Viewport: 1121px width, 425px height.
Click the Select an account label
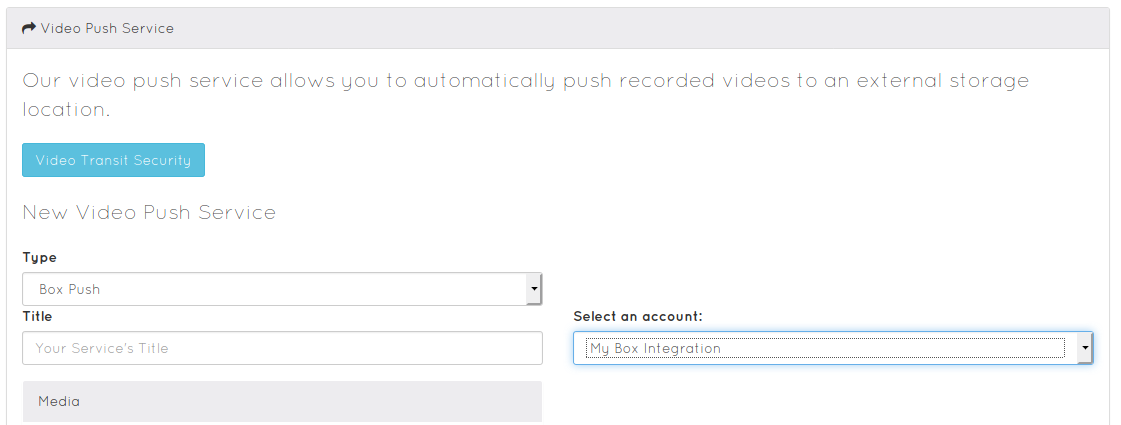point(638,316)
